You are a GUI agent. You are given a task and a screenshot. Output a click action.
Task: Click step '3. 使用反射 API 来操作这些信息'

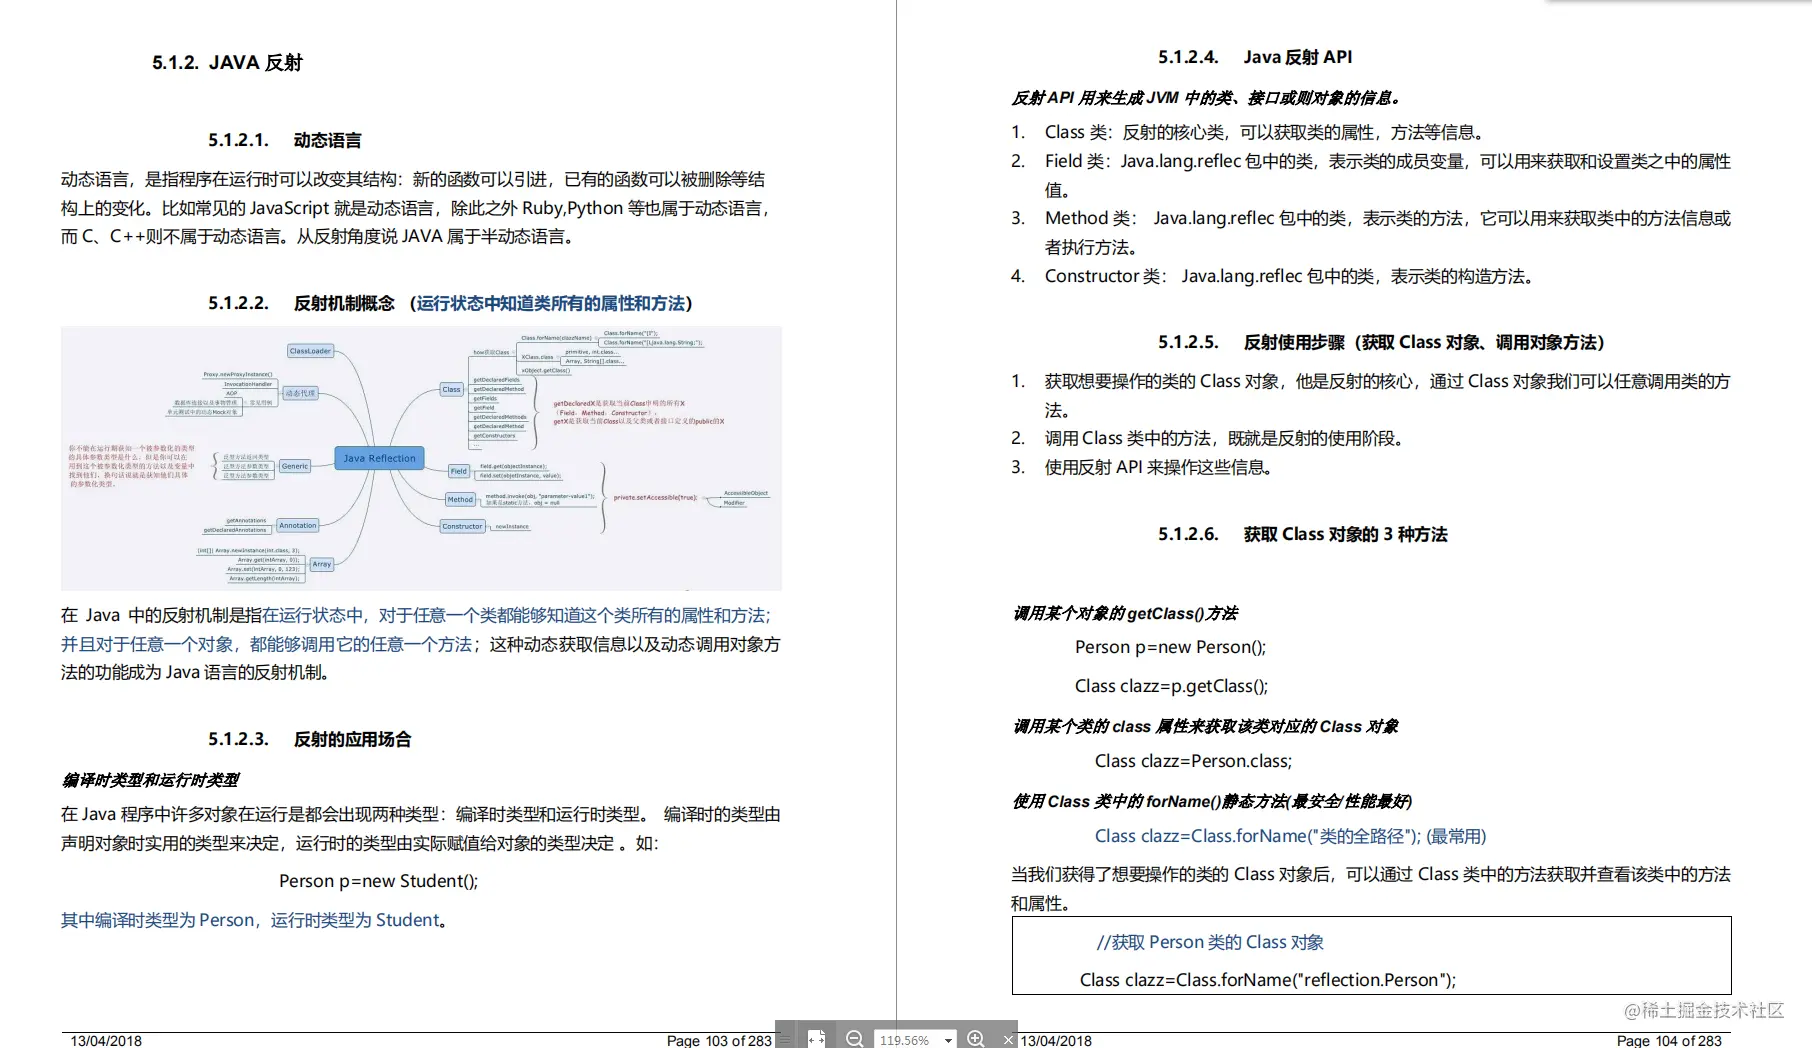coord(1142,467)
